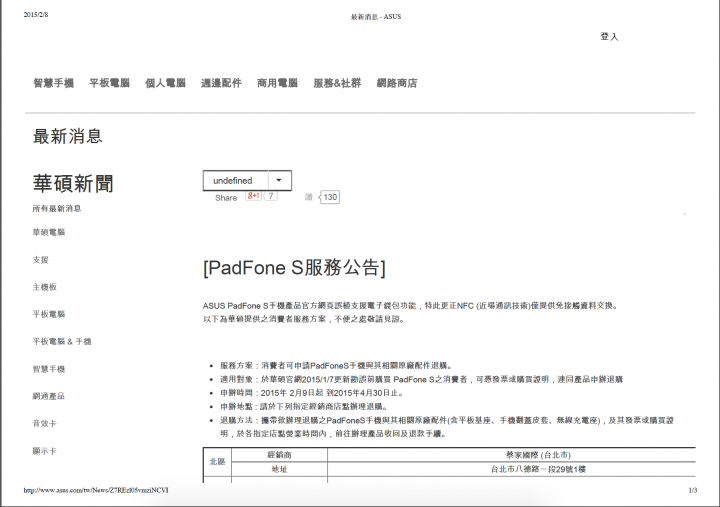Select 智慧手機 in the sidebar list
Screen dimensions: 720x507
49,369
